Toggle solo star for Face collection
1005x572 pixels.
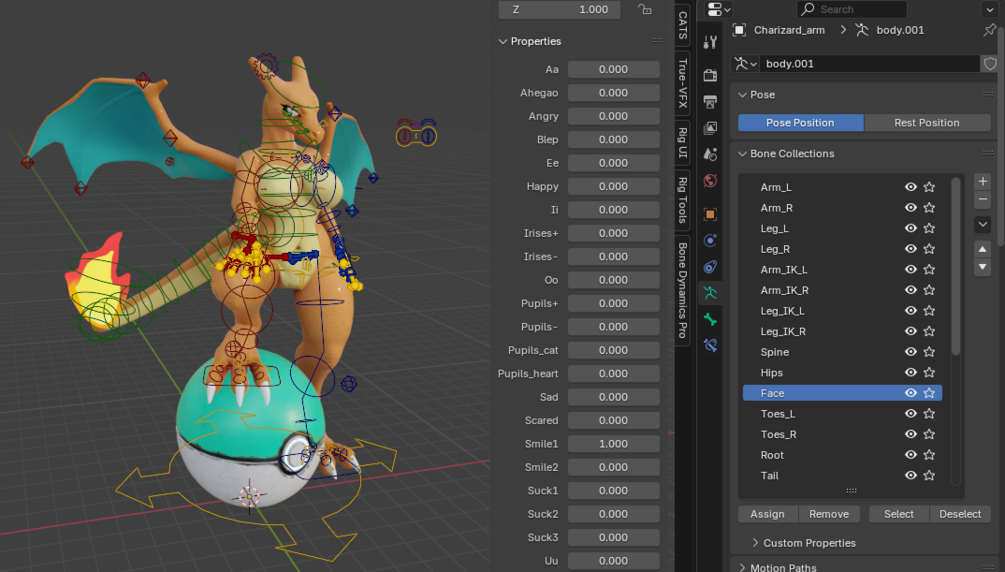[929, 393]
